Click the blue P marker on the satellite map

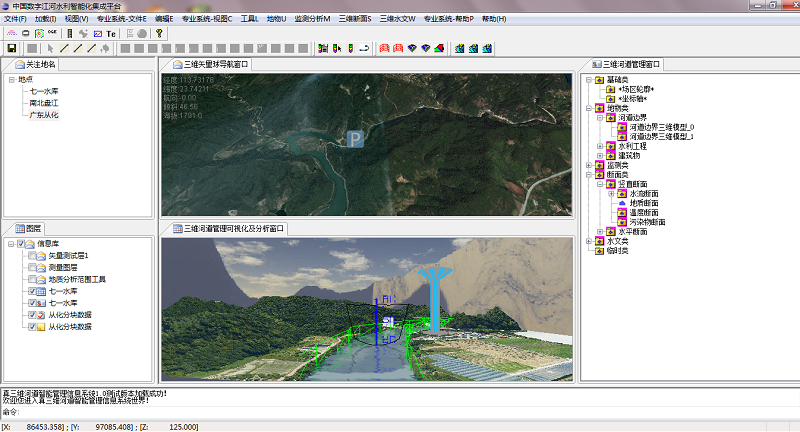click(x=355, y=139)
